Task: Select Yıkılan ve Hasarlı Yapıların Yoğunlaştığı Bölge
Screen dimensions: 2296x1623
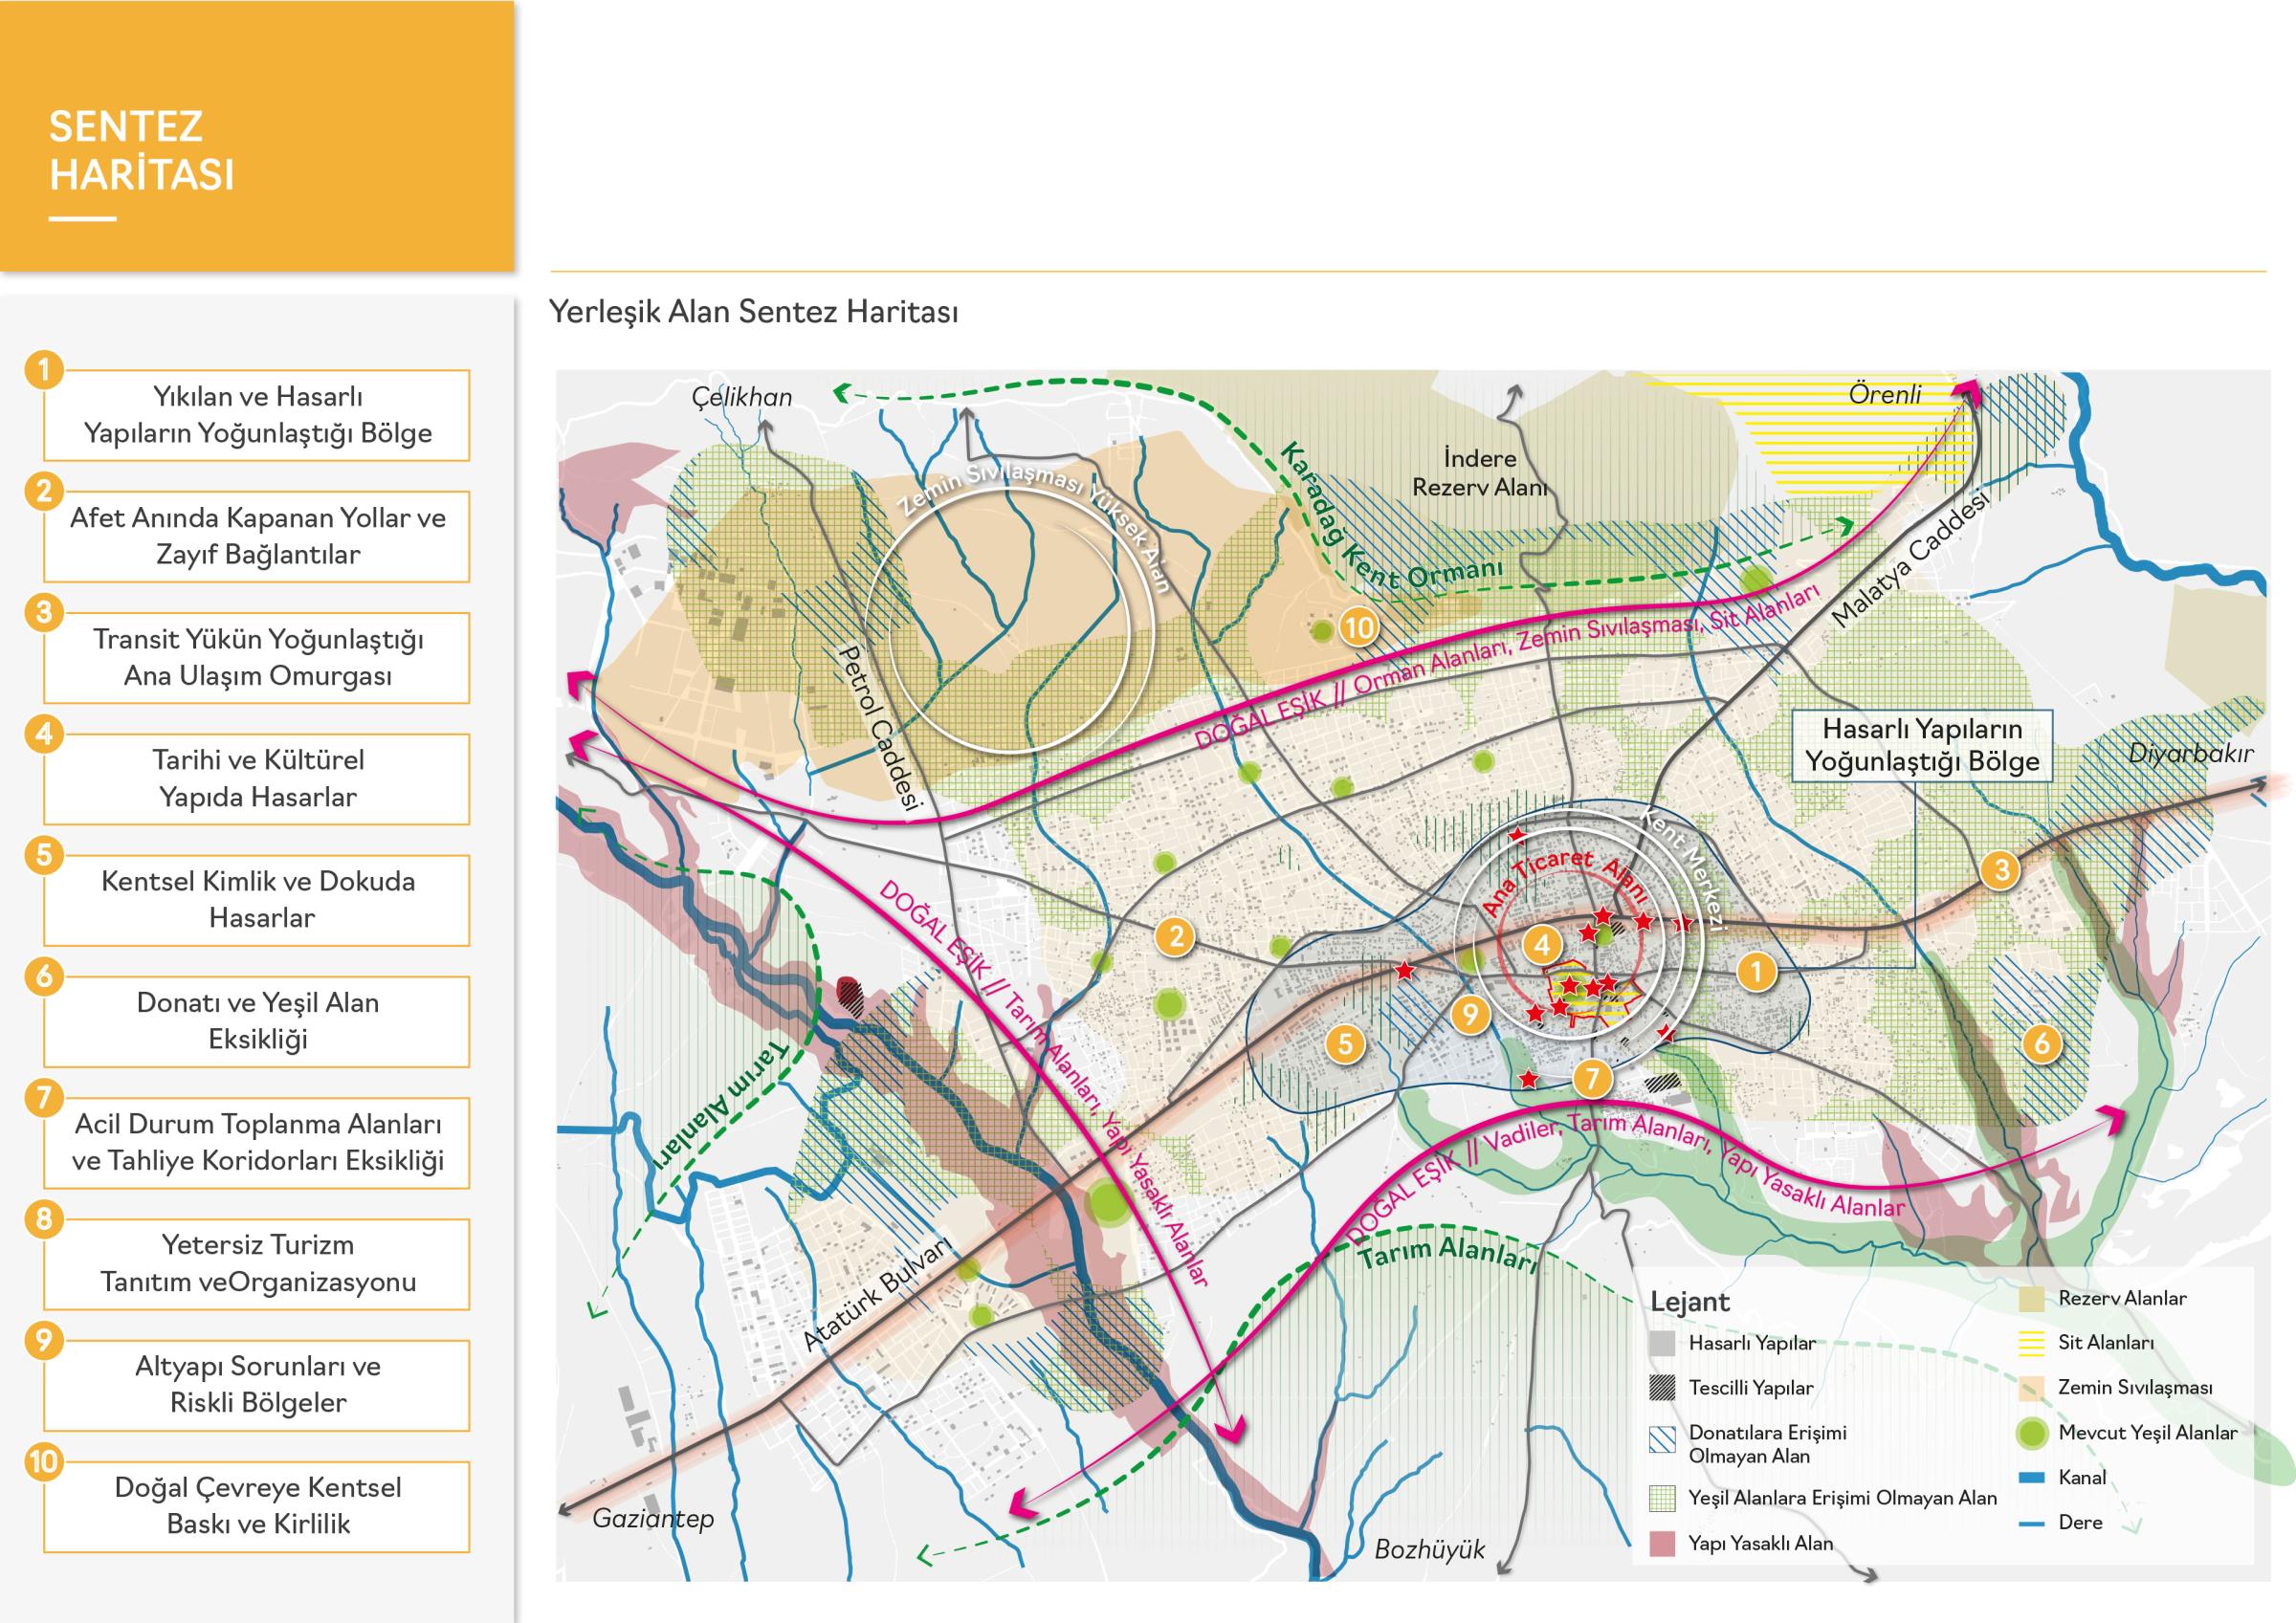Action: [x=257, y=415]
